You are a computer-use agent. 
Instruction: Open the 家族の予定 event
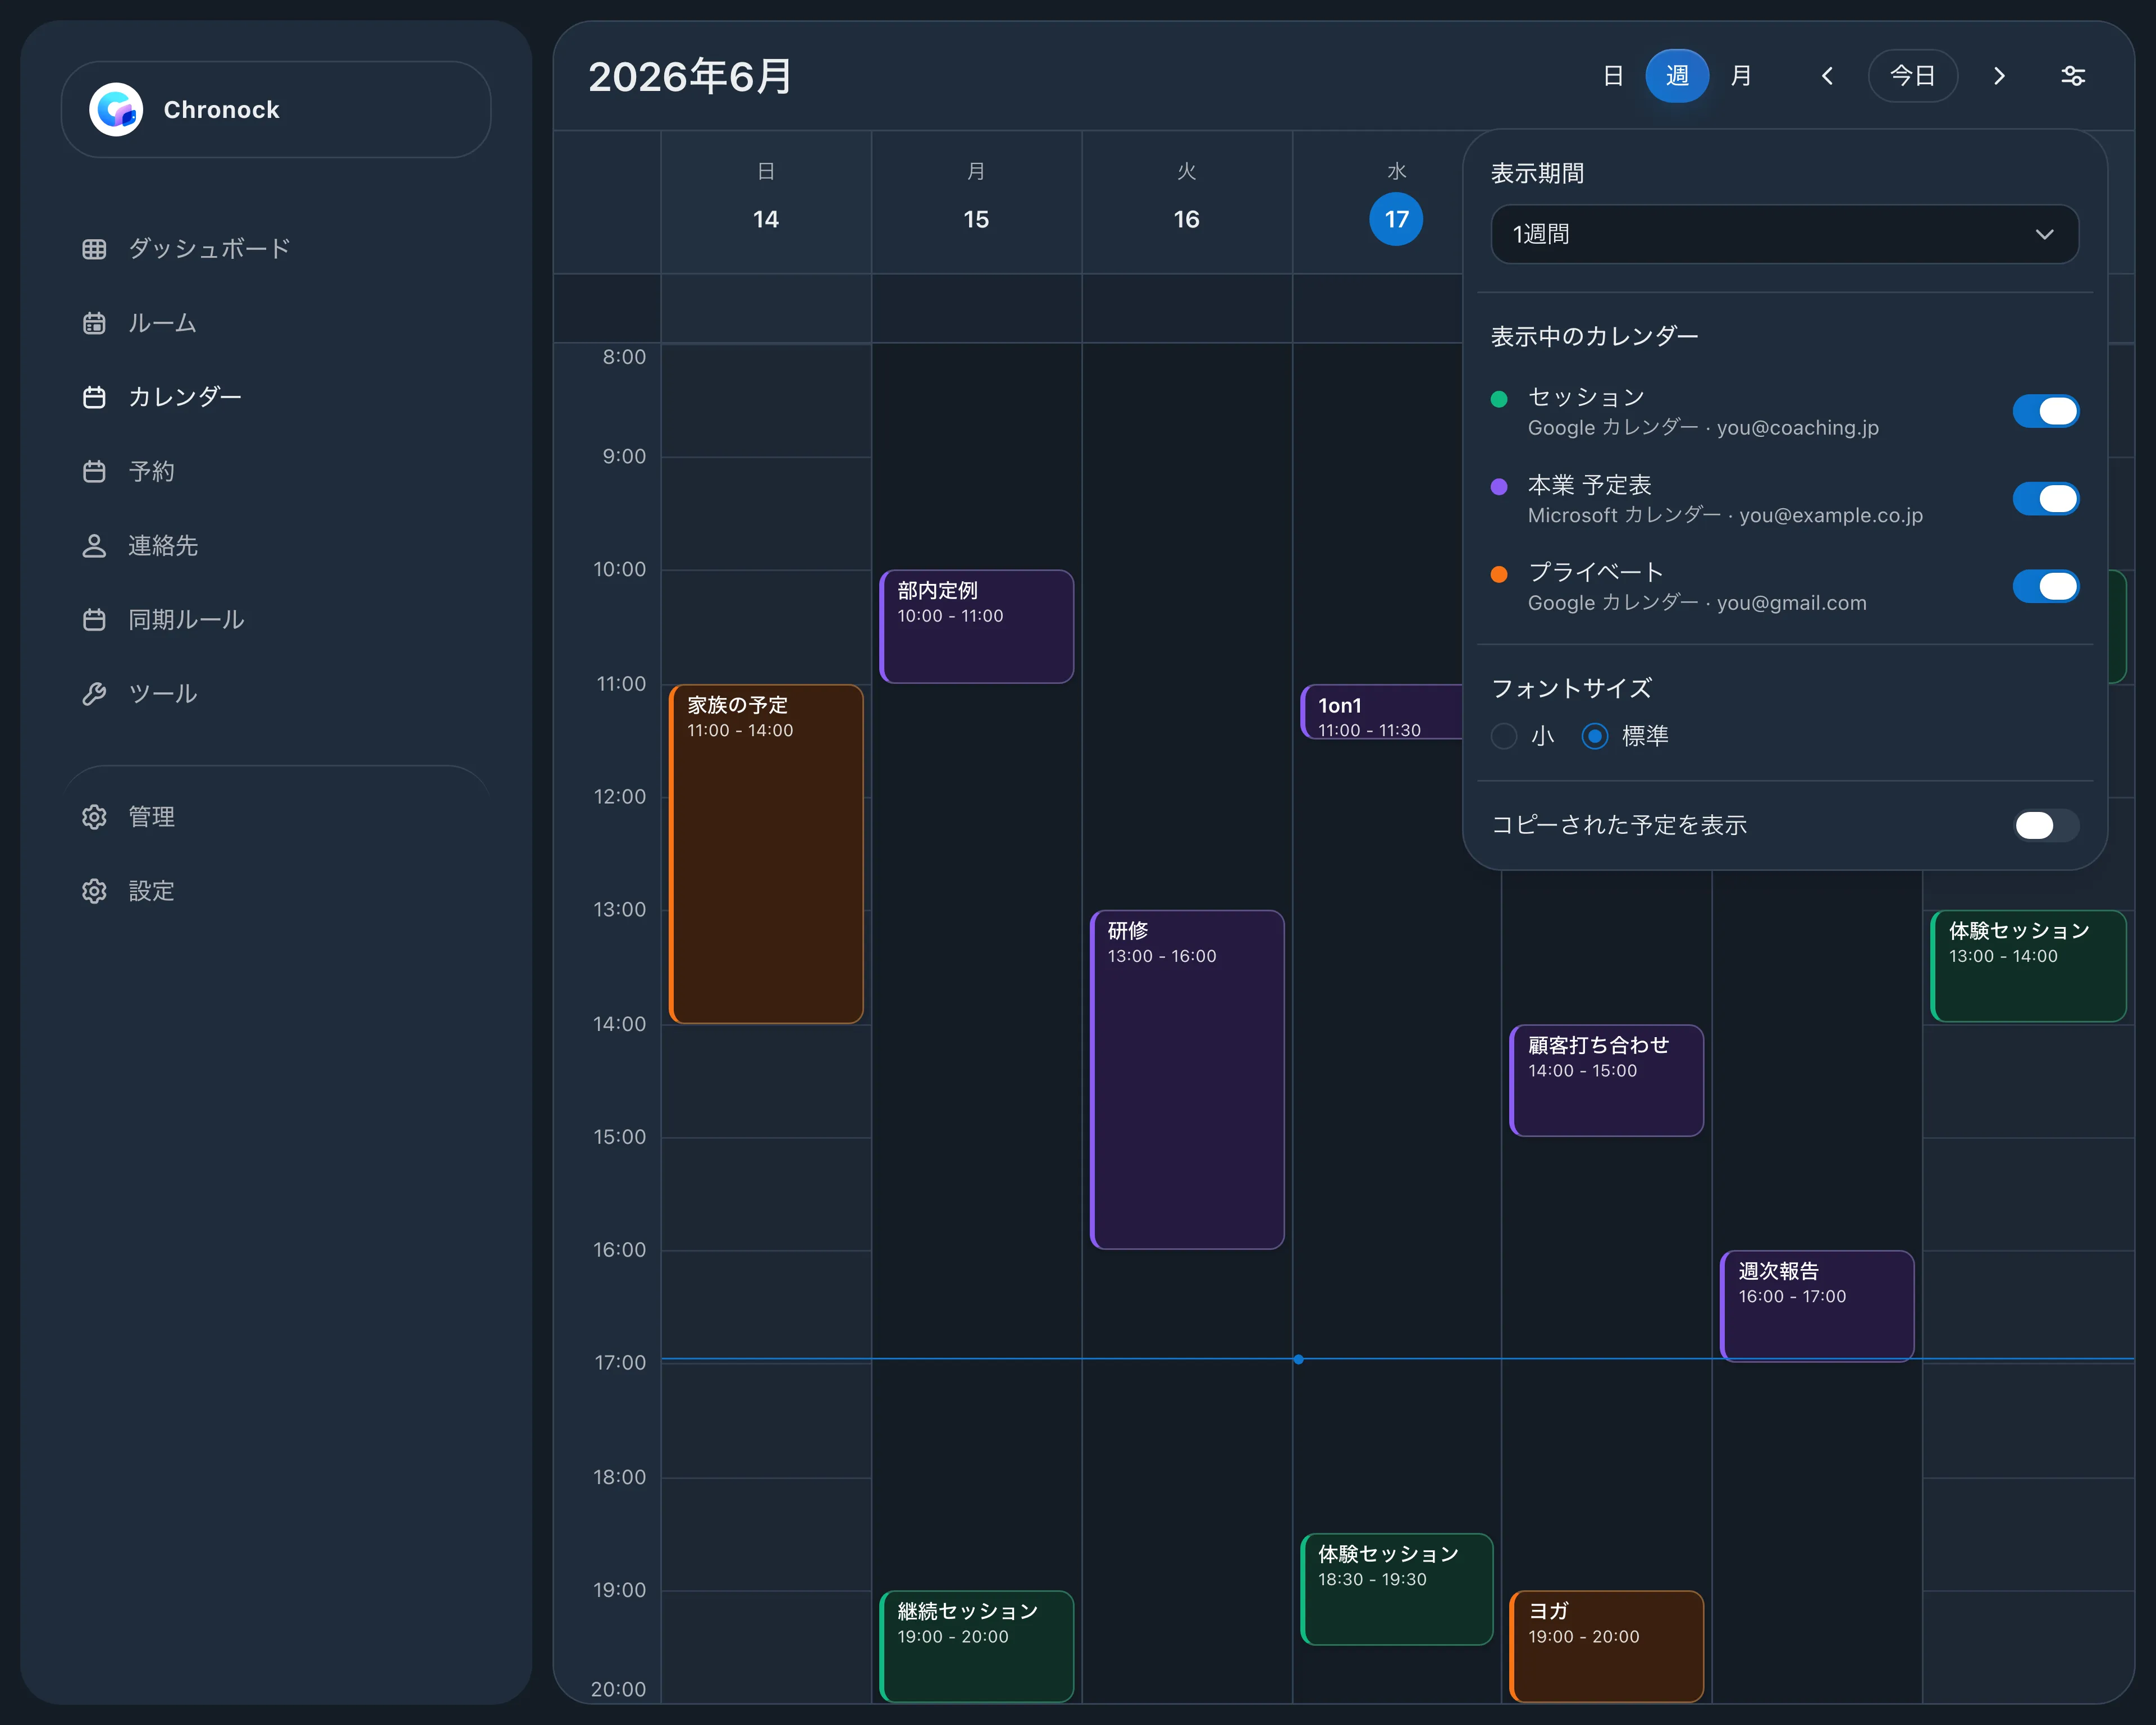pos(766,853)
